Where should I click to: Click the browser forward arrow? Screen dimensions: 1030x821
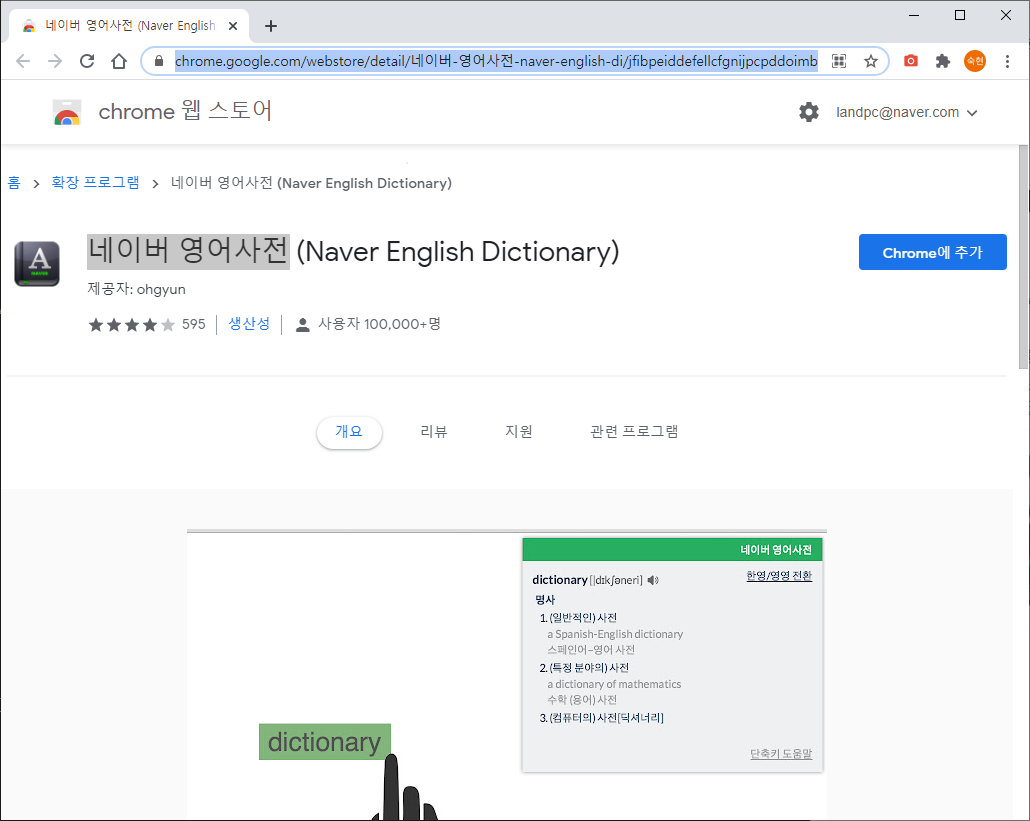pyautogui.click(x=55, y=61)
